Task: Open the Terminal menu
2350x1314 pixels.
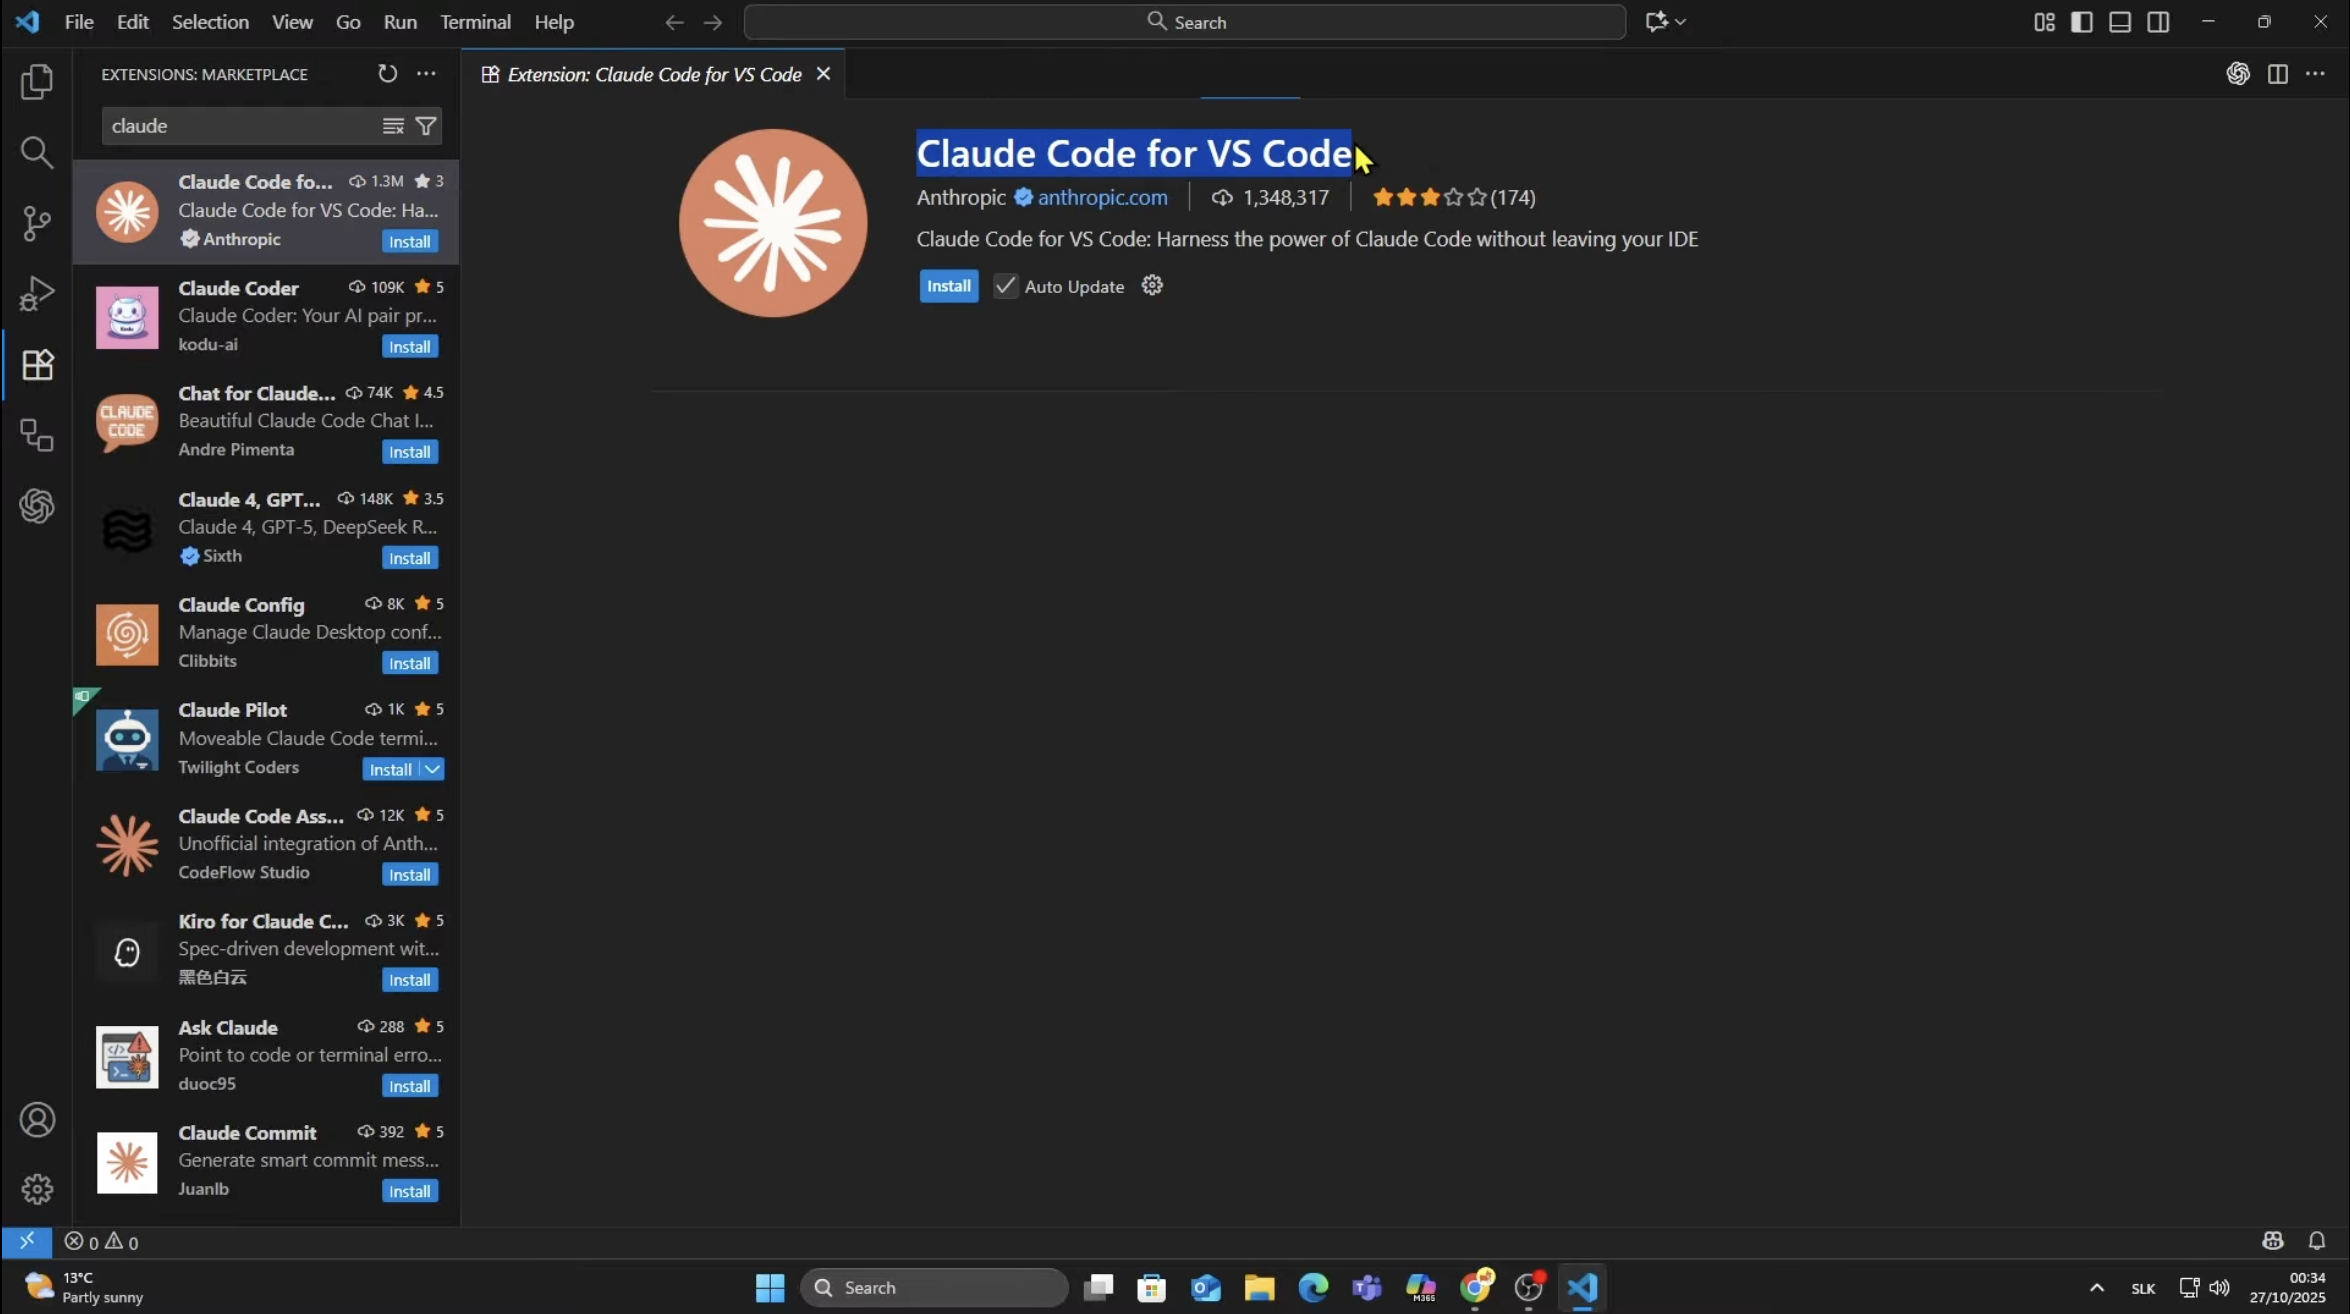Action: coord(475,22)
